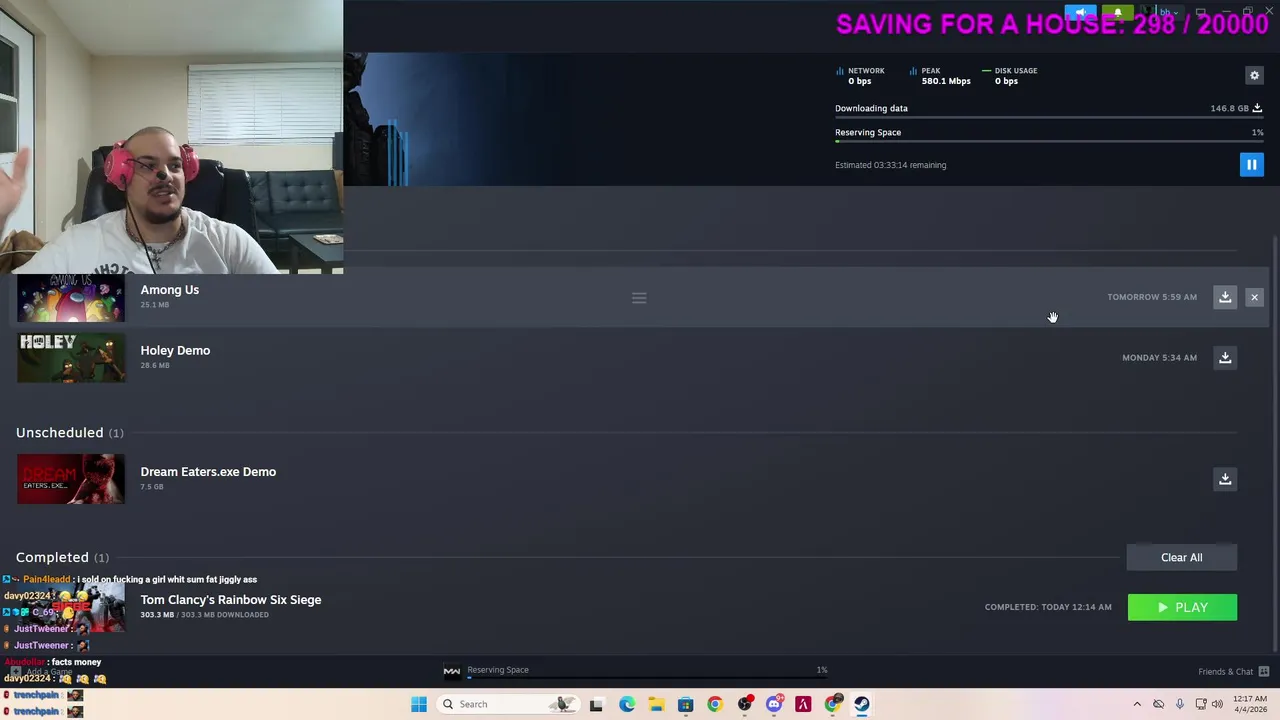Click 'TOMORROW 5:59 AM' schedule text
The image size is (1280, 720).
click(1152, 297)
